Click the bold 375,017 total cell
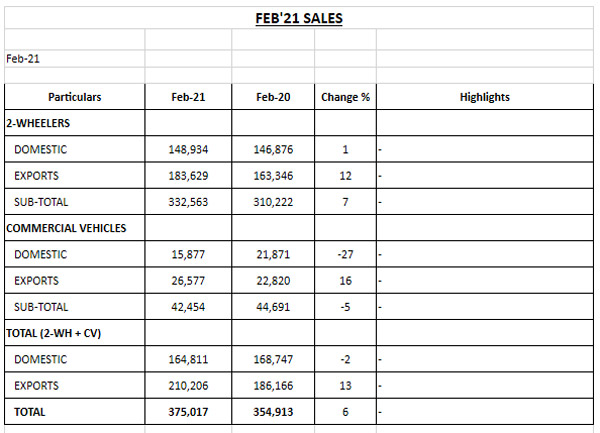The height and width of the screenshot is (433, 600). [187, 411]
